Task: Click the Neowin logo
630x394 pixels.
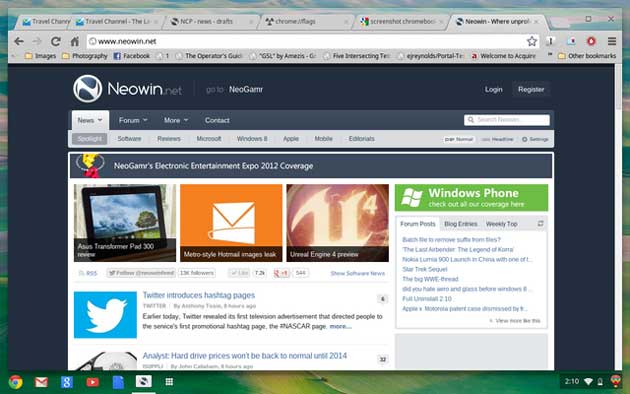Action: click(127, 89)
